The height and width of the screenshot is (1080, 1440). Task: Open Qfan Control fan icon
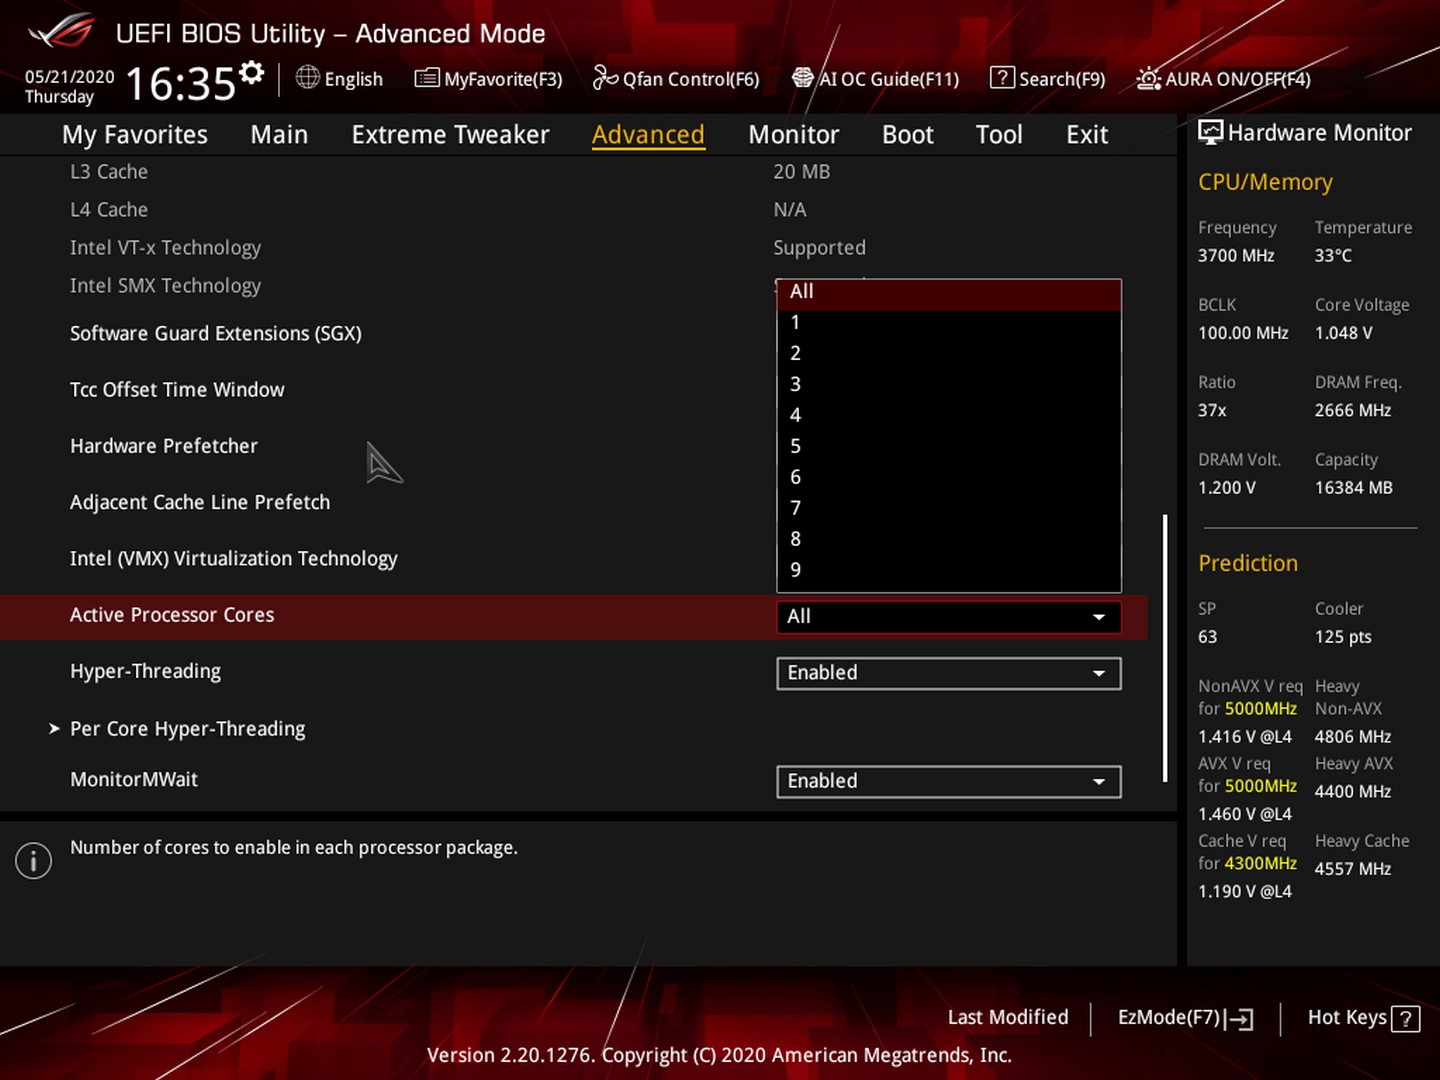pyautogui.click(x=605, y=77)
